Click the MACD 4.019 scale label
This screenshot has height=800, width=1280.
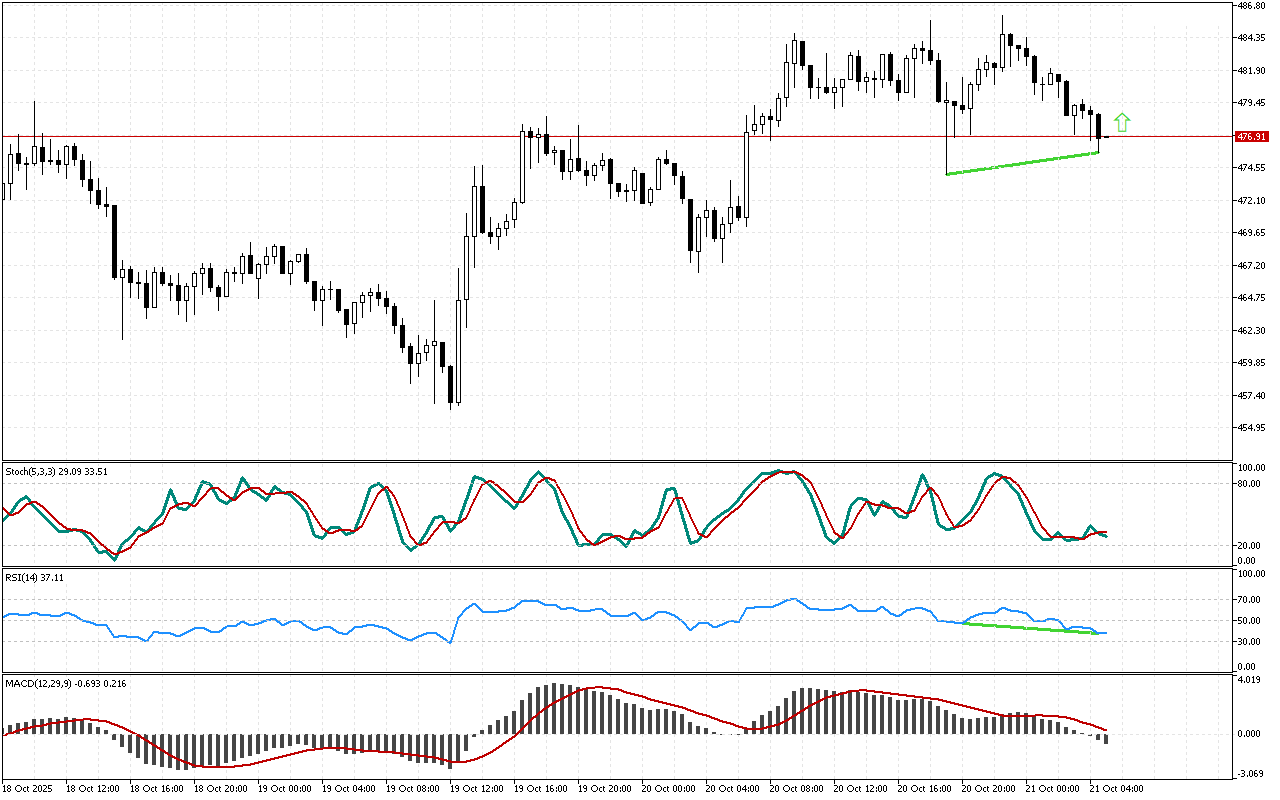click(1247, 680)
